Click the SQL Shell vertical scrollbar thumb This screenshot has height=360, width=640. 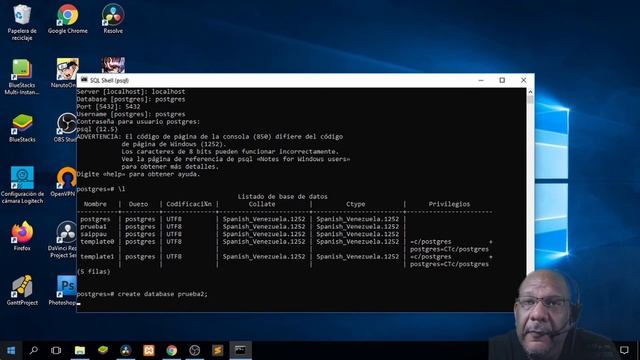coord(530,100)
